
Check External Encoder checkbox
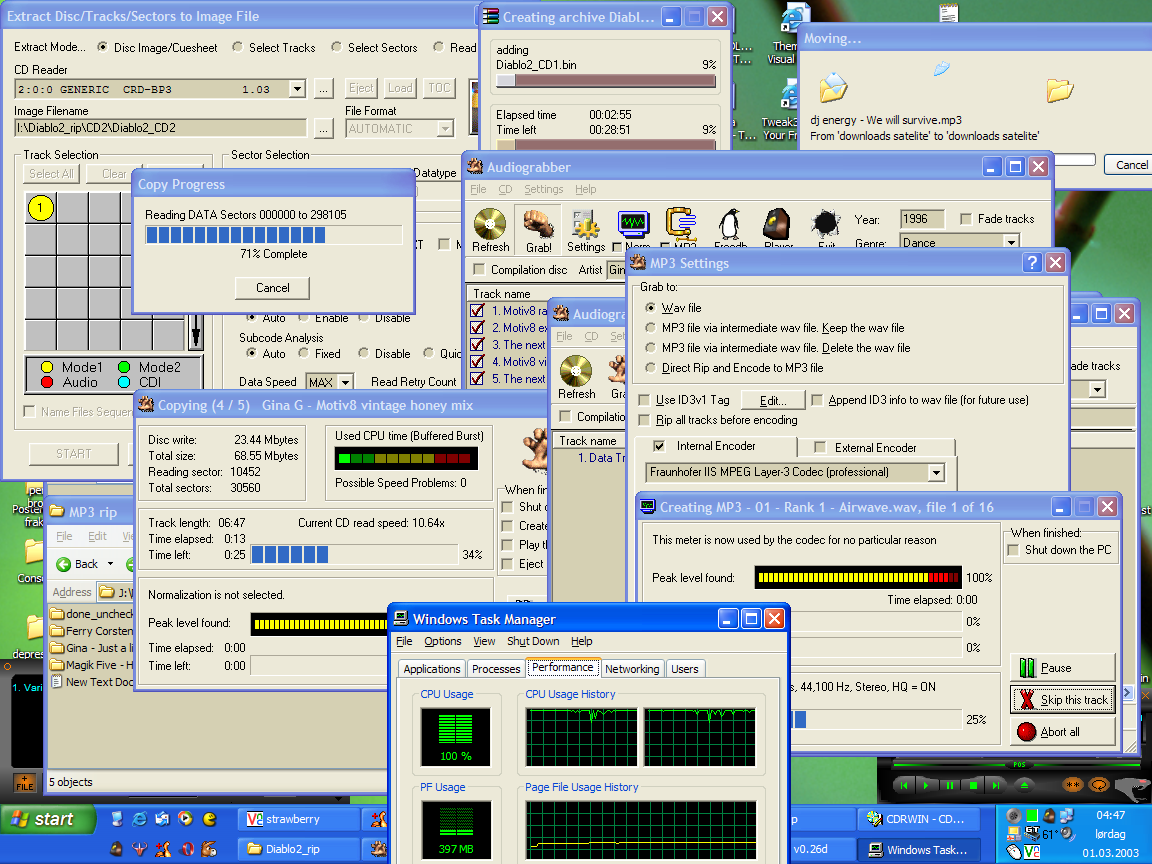click(x=820, y=447)
